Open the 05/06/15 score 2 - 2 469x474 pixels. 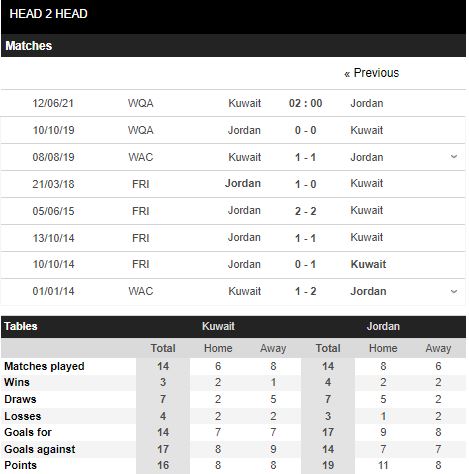coord(305,211)
